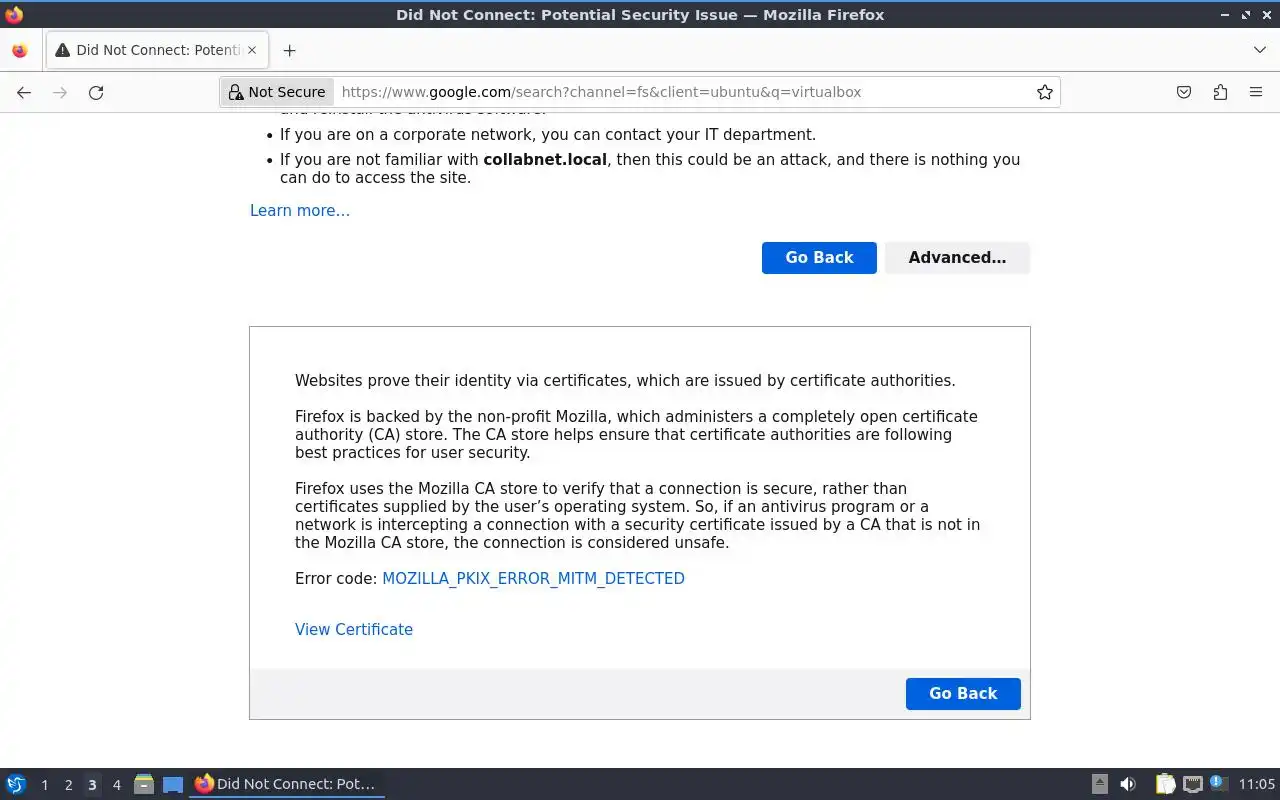This screenshot has width=1280, height=800.
Task: Switch to workspace 4
Action: click(116, 784)
